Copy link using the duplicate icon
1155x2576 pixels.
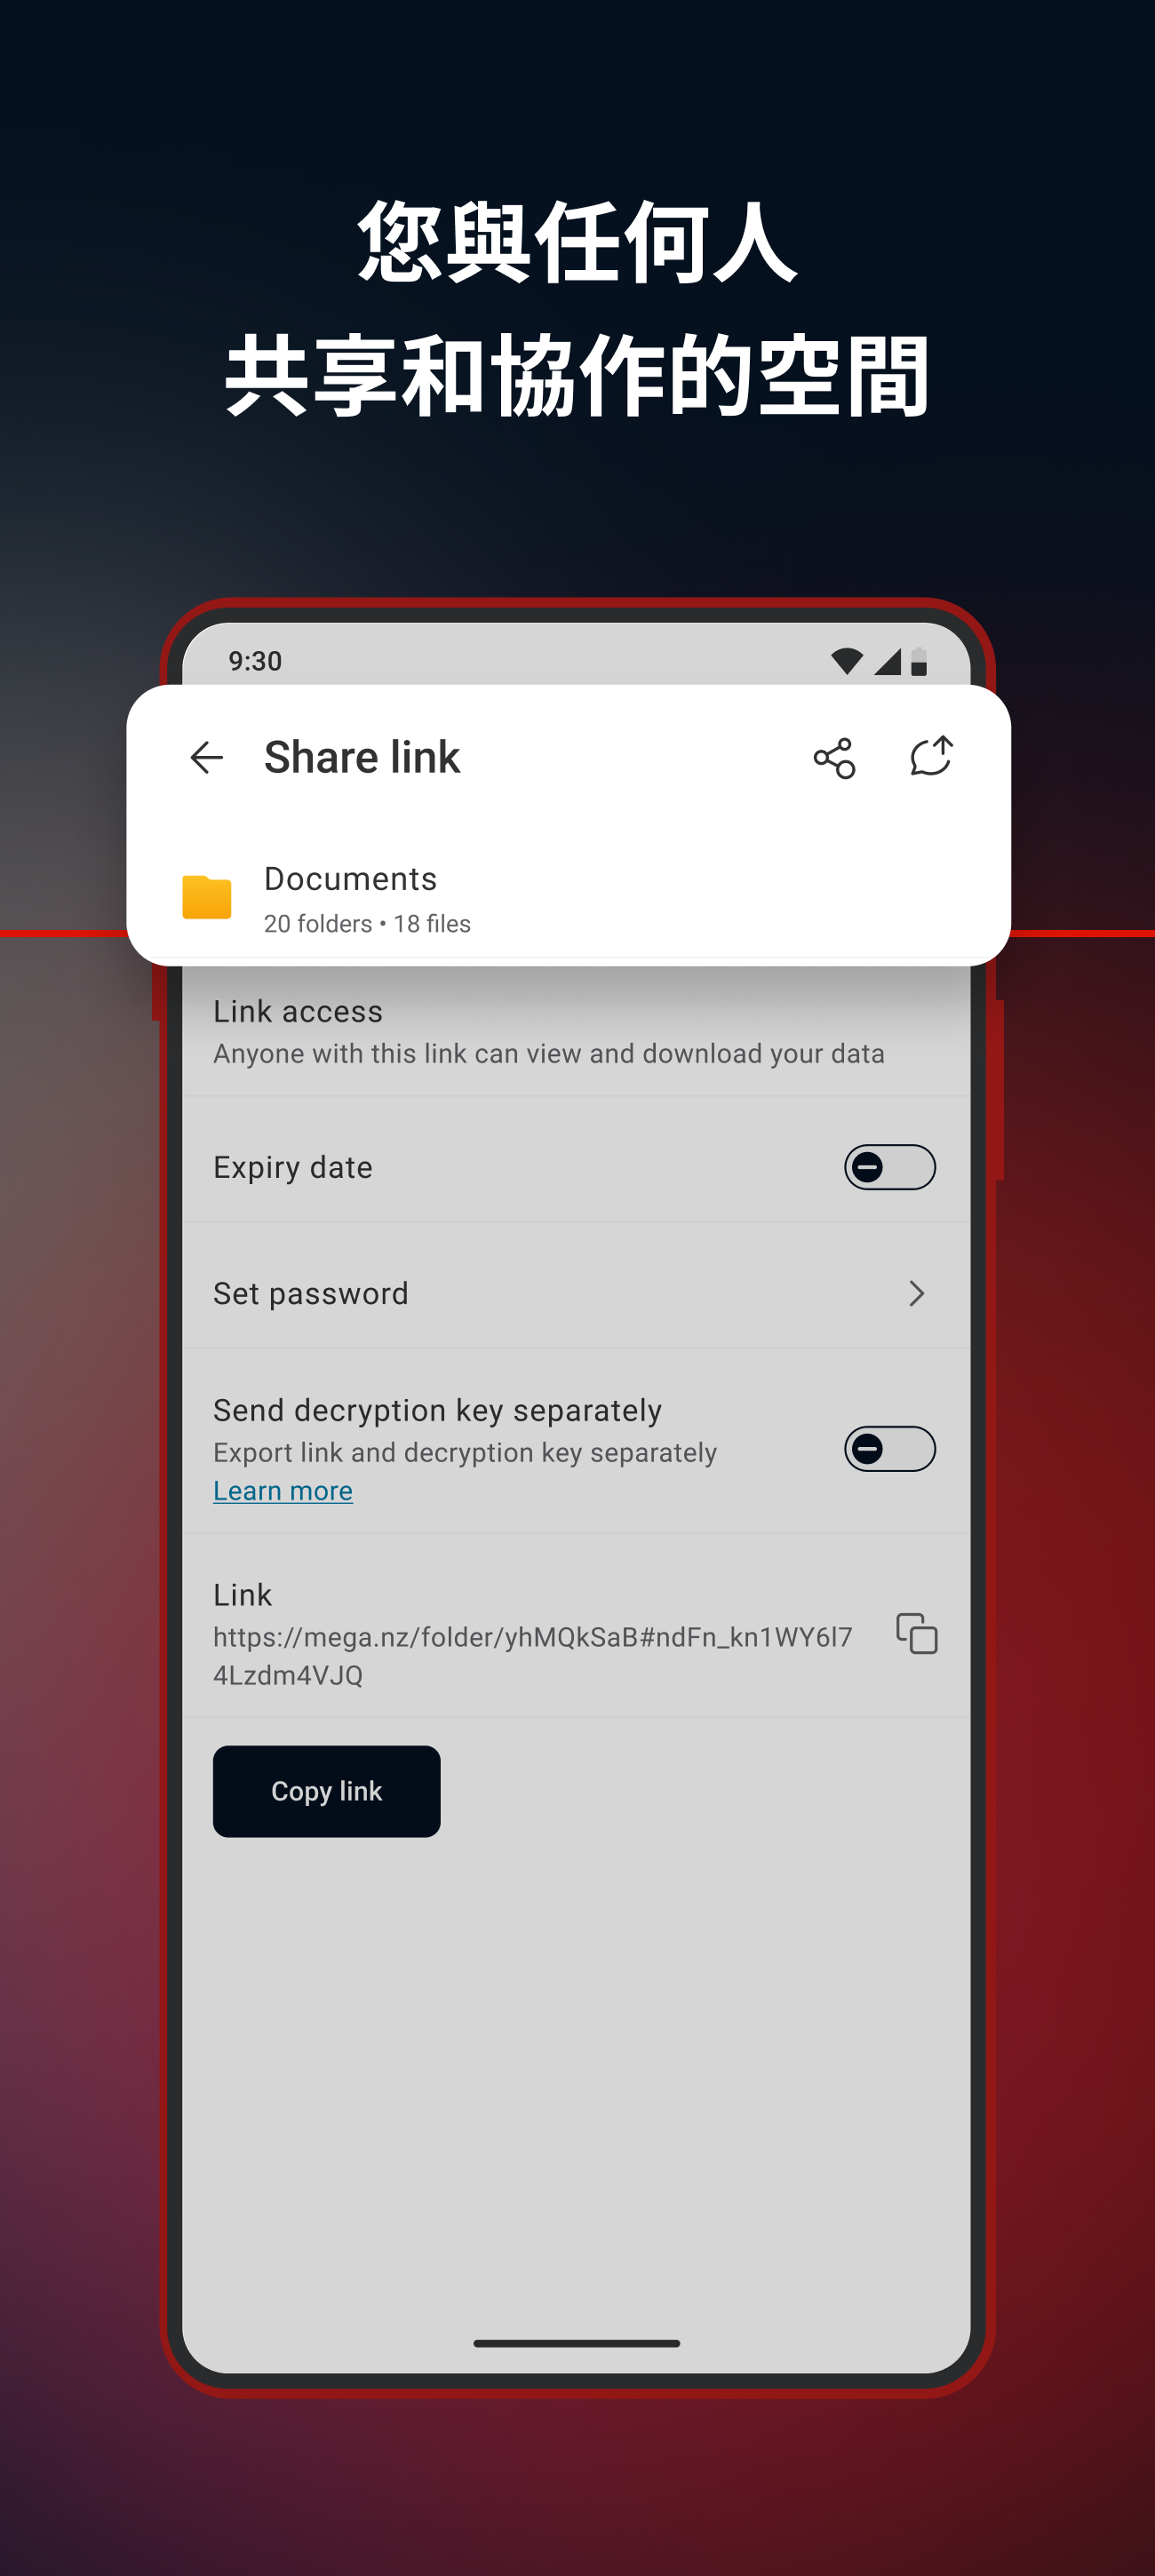click(916, 1633)
